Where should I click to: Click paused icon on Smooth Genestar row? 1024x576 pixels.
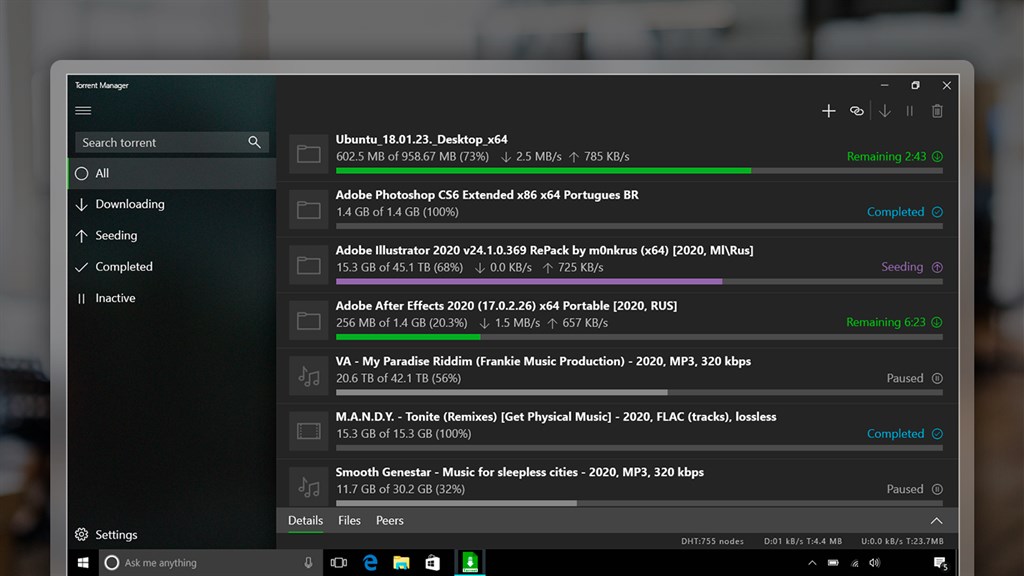click(x=937, y=489)
